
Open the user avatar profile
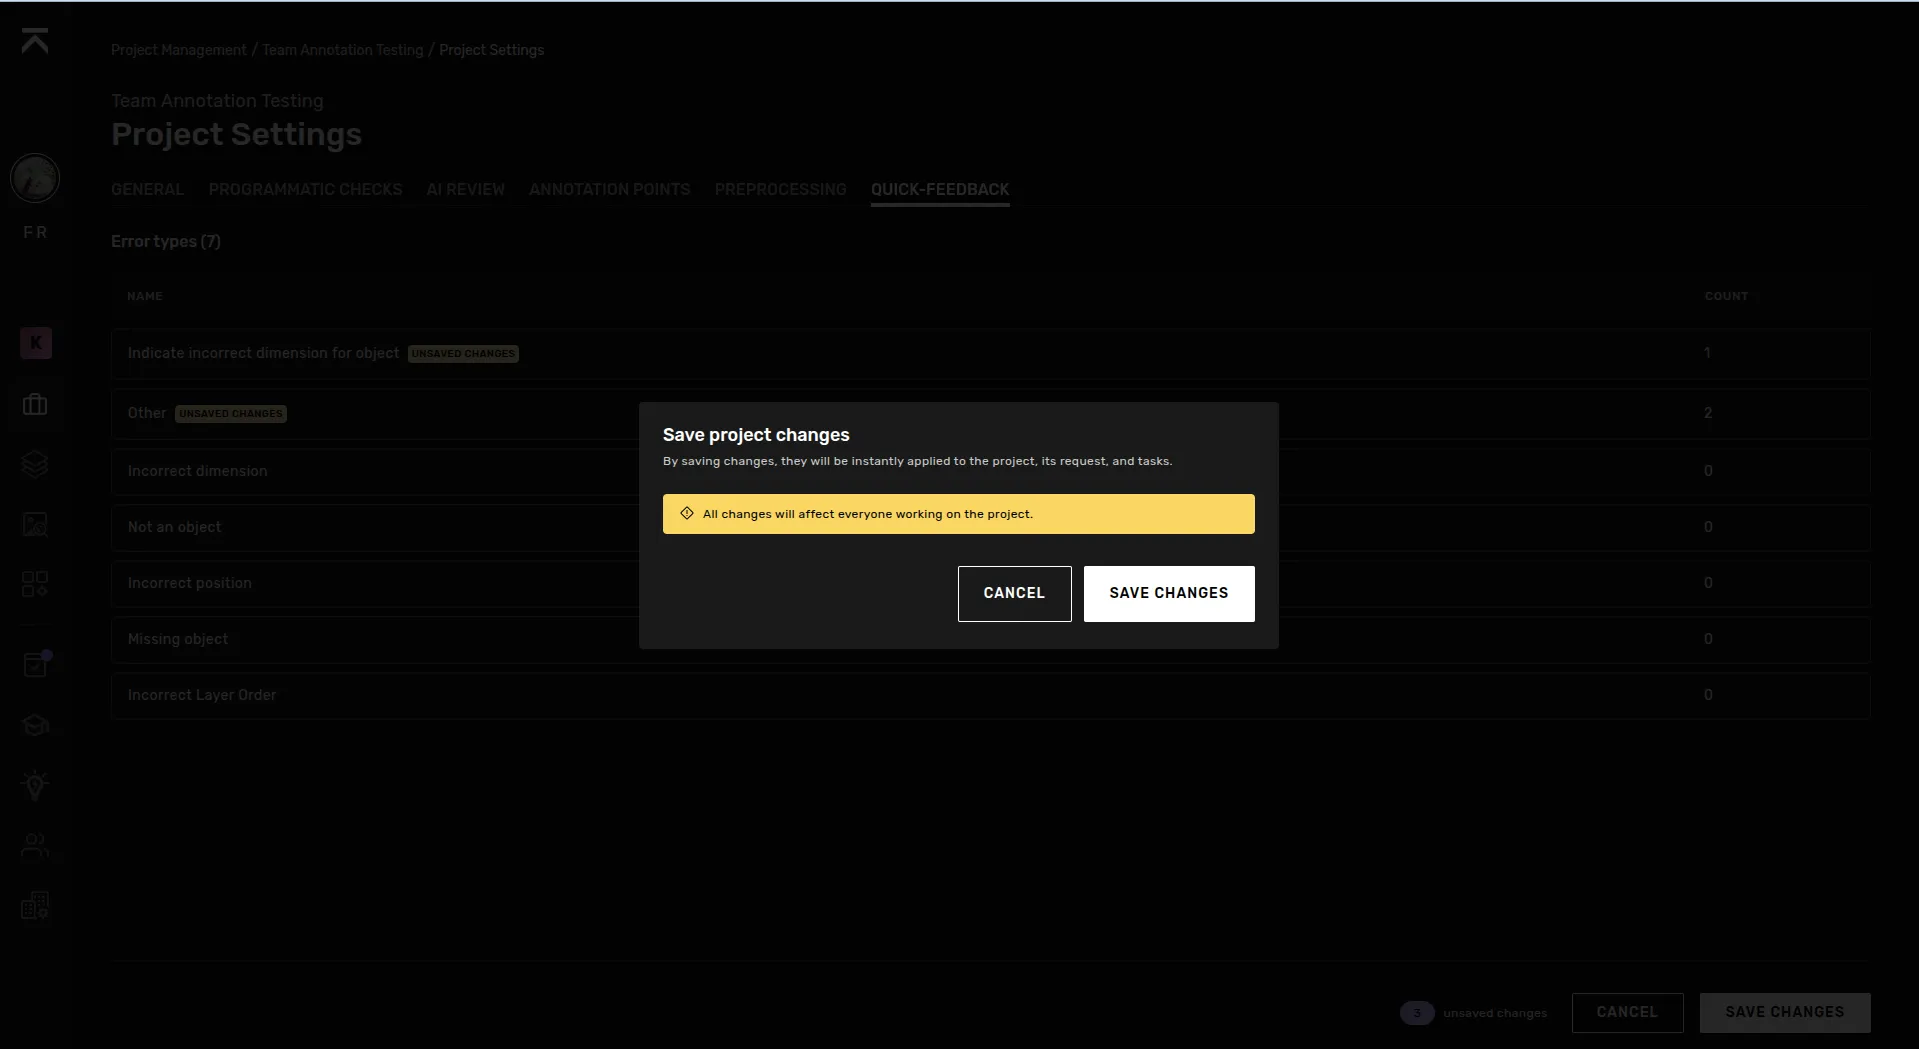[x=35, y=179]
